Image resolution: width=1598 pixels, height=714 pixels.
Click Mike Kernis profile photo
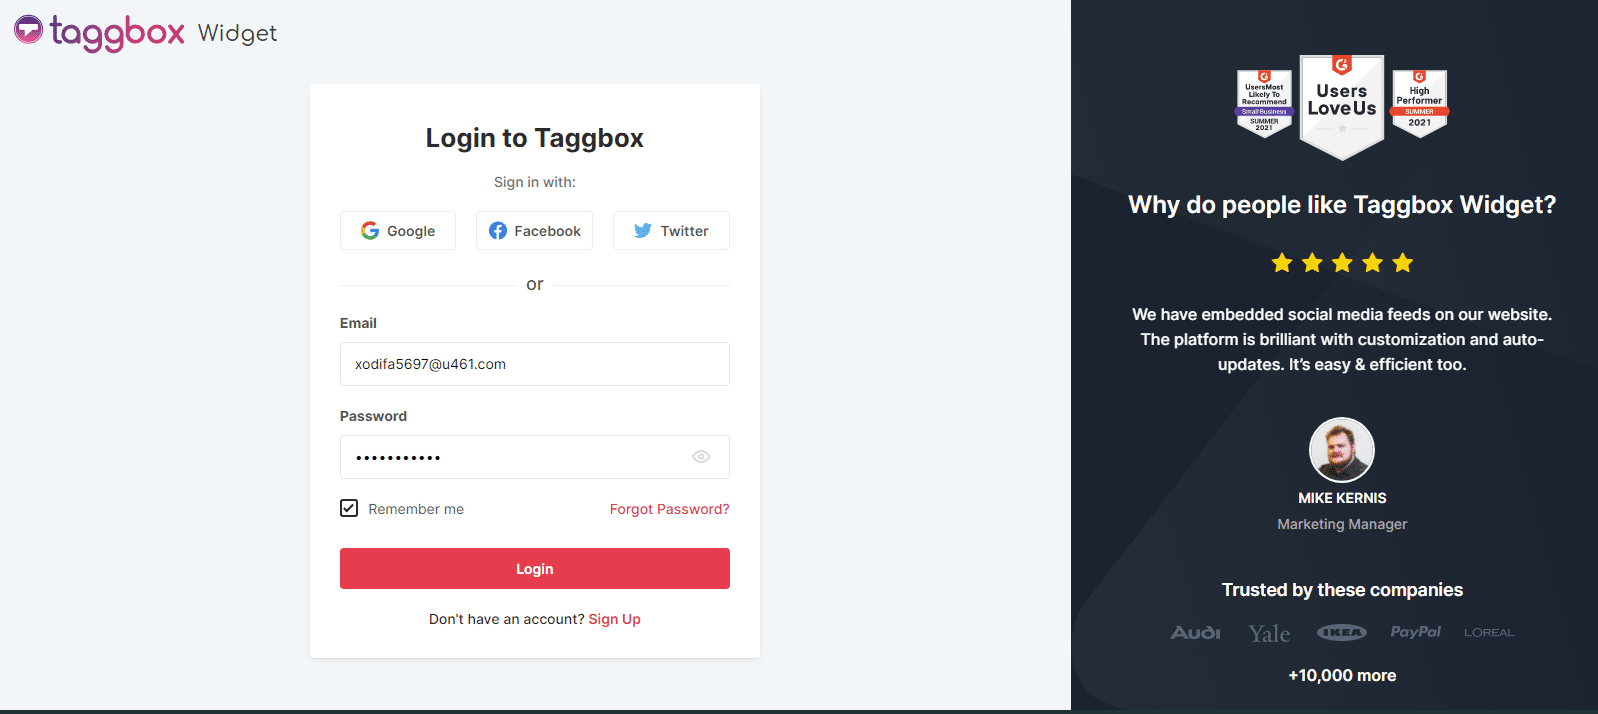[x=1342, y=450]
